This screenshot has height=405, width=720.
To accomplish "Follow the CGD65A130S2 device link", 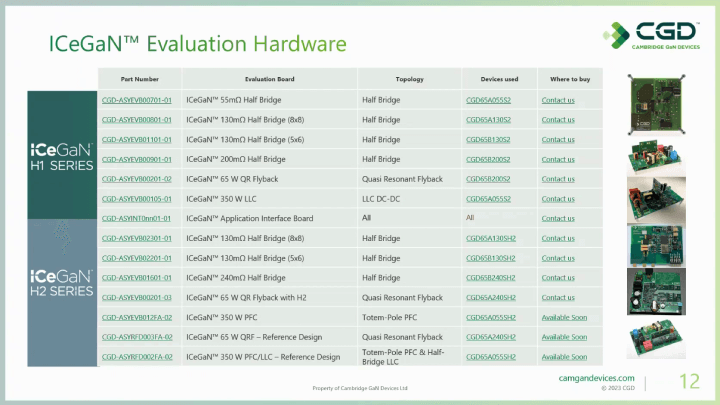I will pos(488,119).
